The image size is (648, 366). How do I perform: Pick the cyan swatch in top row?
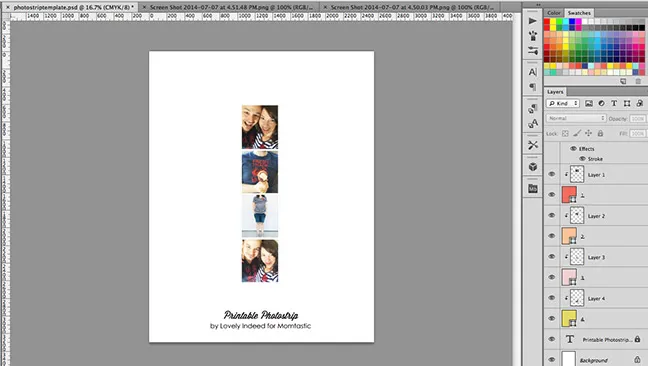(x=566, y=21)
